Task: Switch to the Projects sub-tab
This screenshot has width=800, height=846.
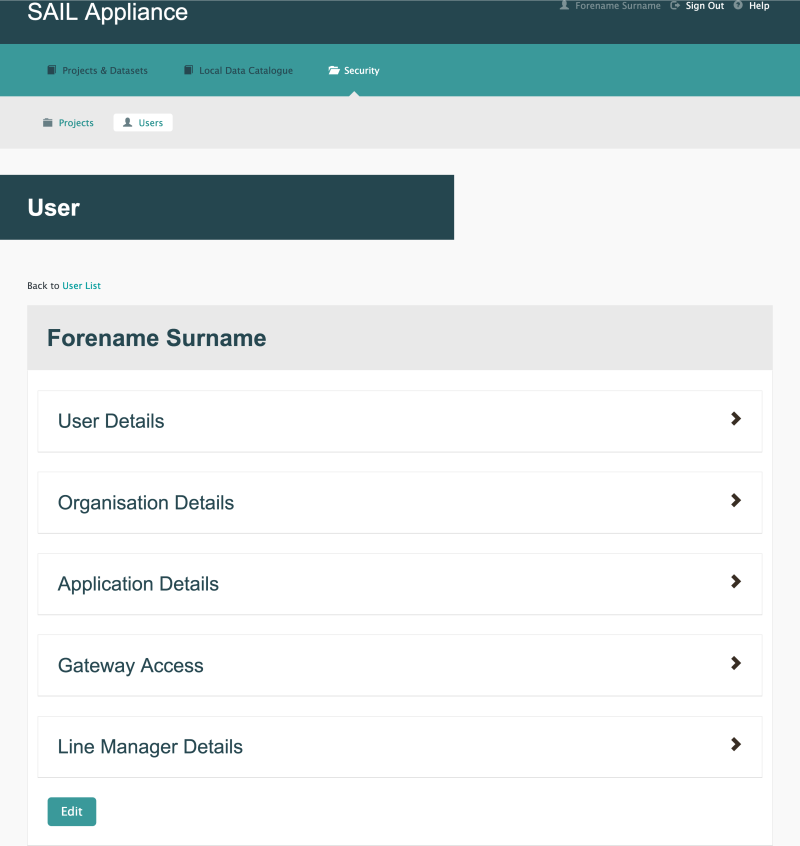Action: (68, 122)
